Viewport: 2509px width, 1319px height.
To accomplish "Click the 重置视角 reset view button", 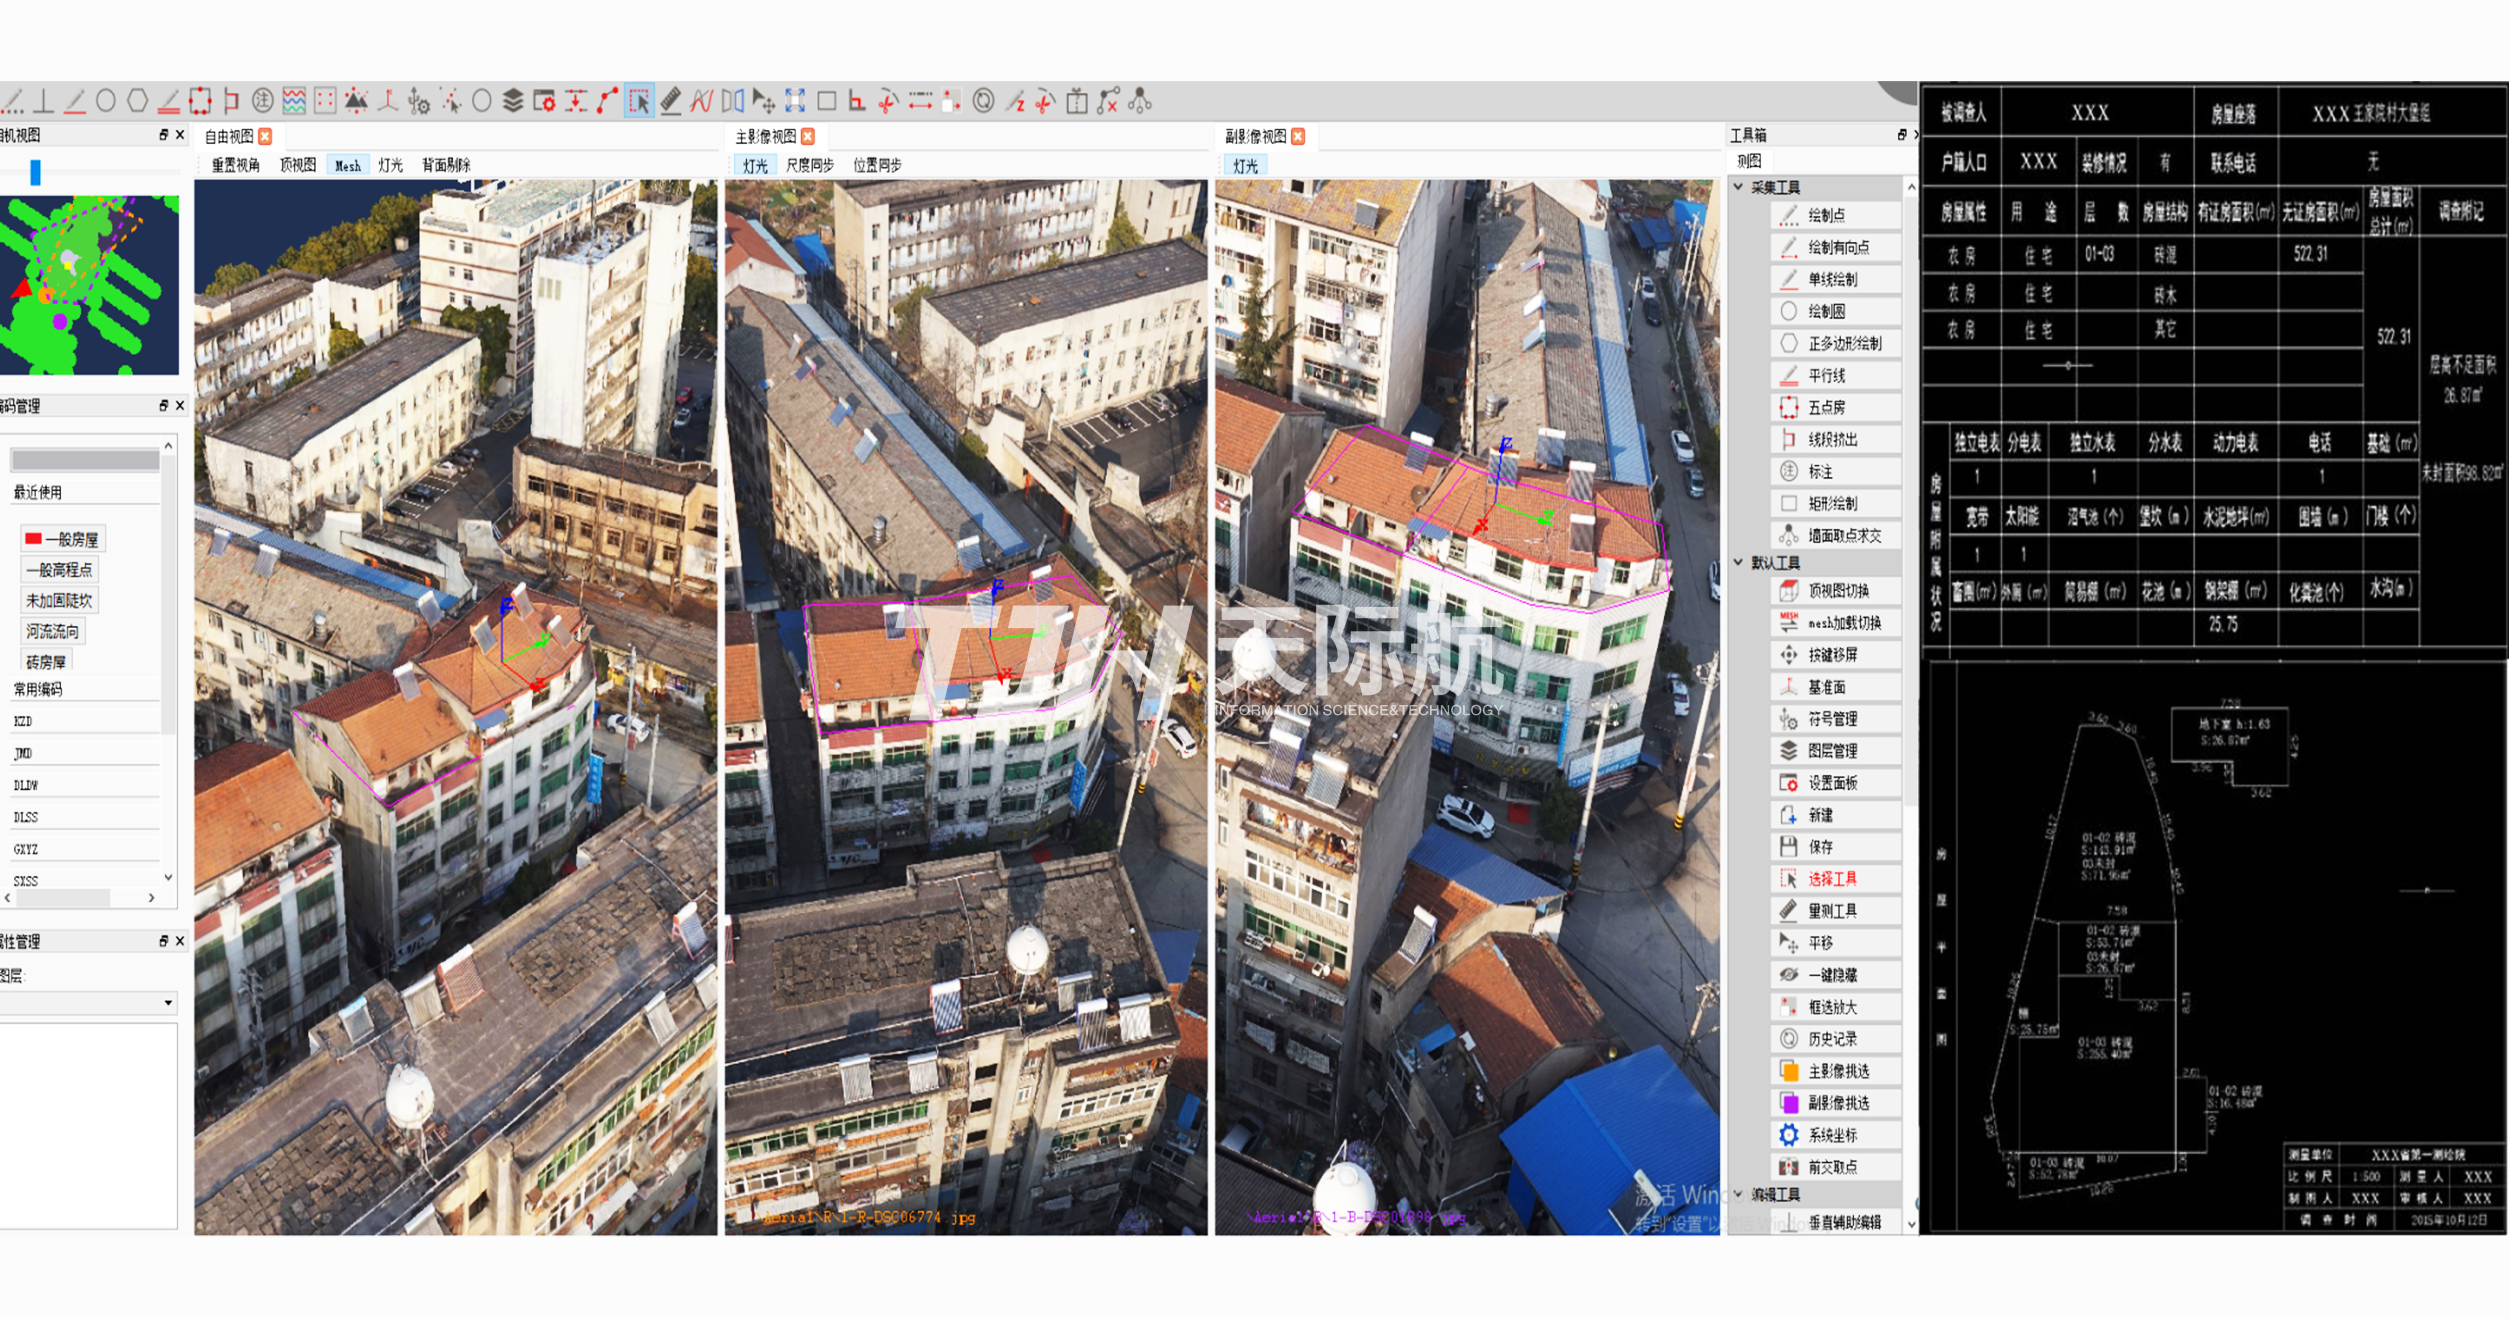I will coord(235,165).
